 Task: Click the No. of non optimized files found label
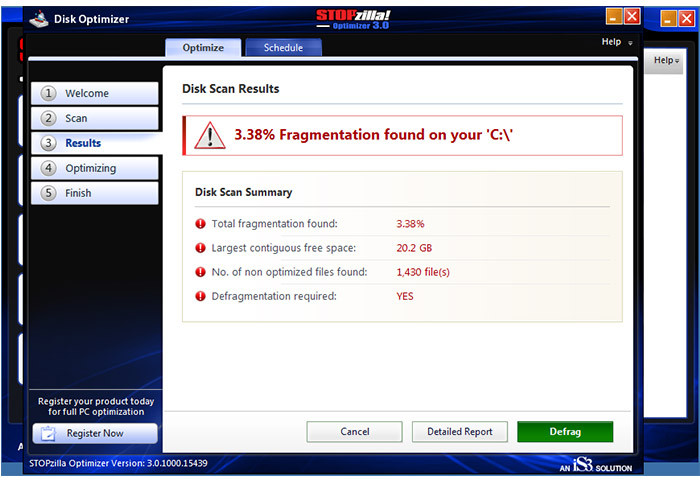coord(289,272)
